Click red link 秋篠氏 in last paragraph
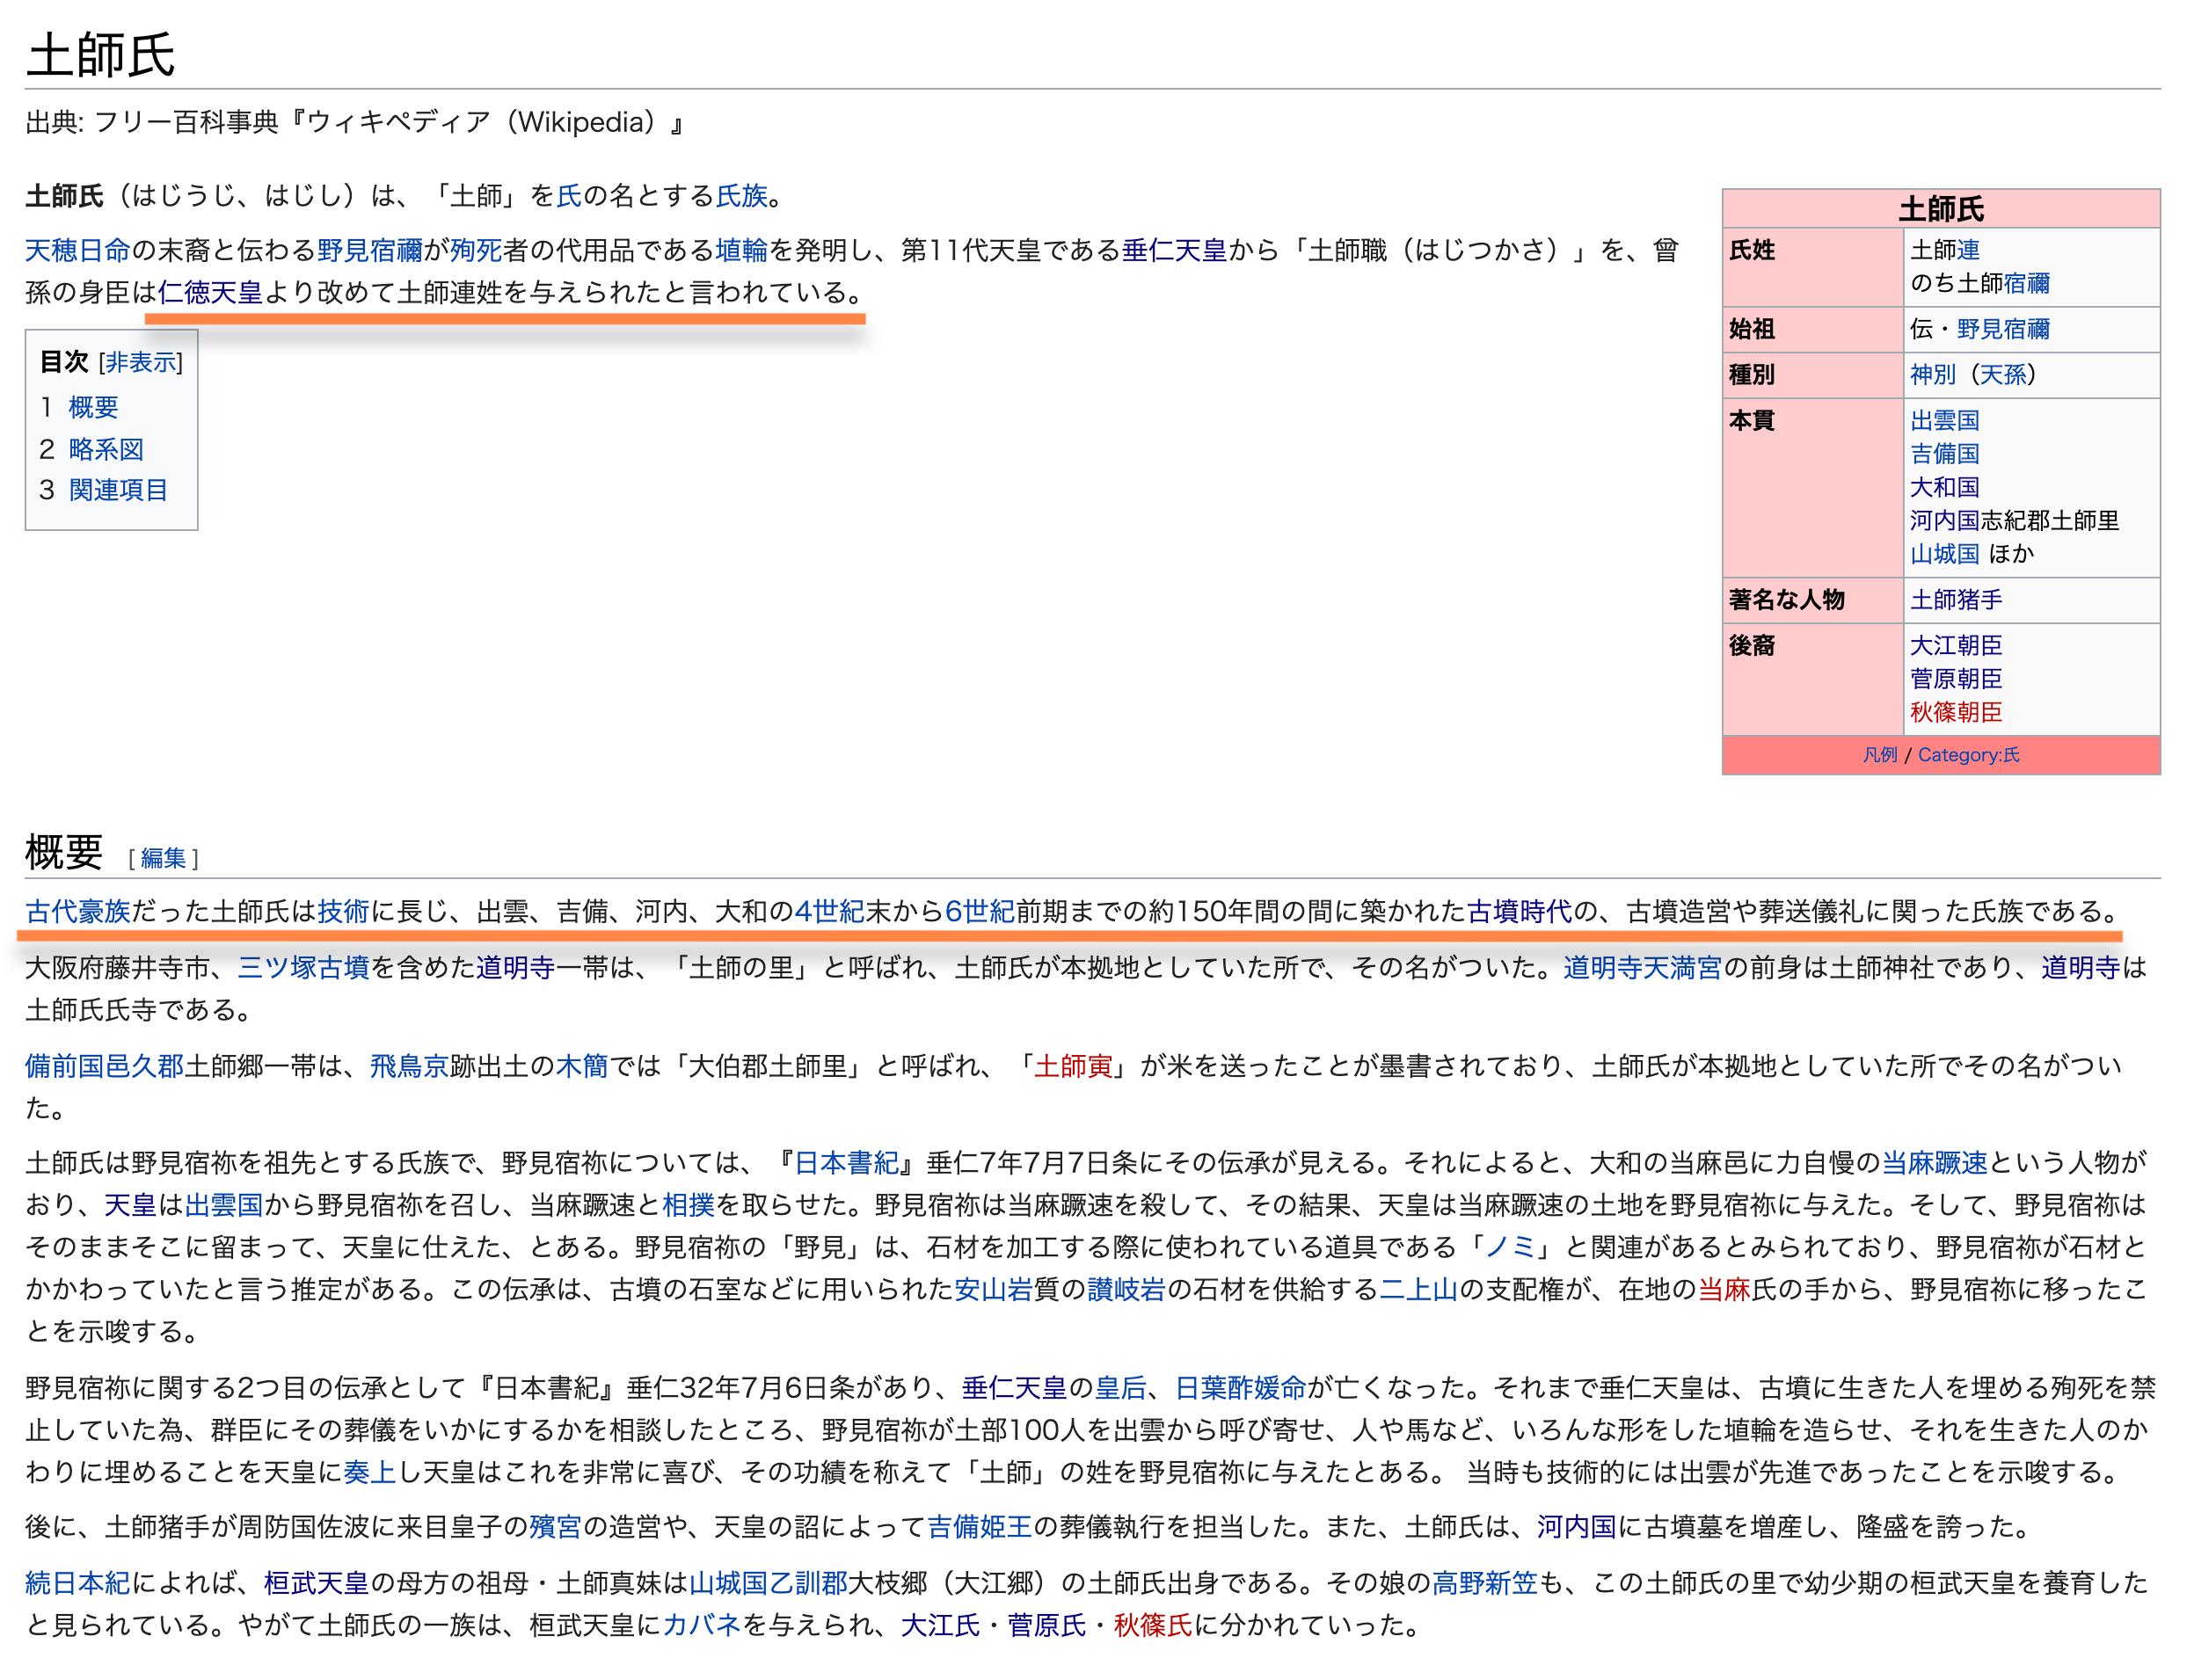2194x1680 pixels. [x=1153, y=1625]
